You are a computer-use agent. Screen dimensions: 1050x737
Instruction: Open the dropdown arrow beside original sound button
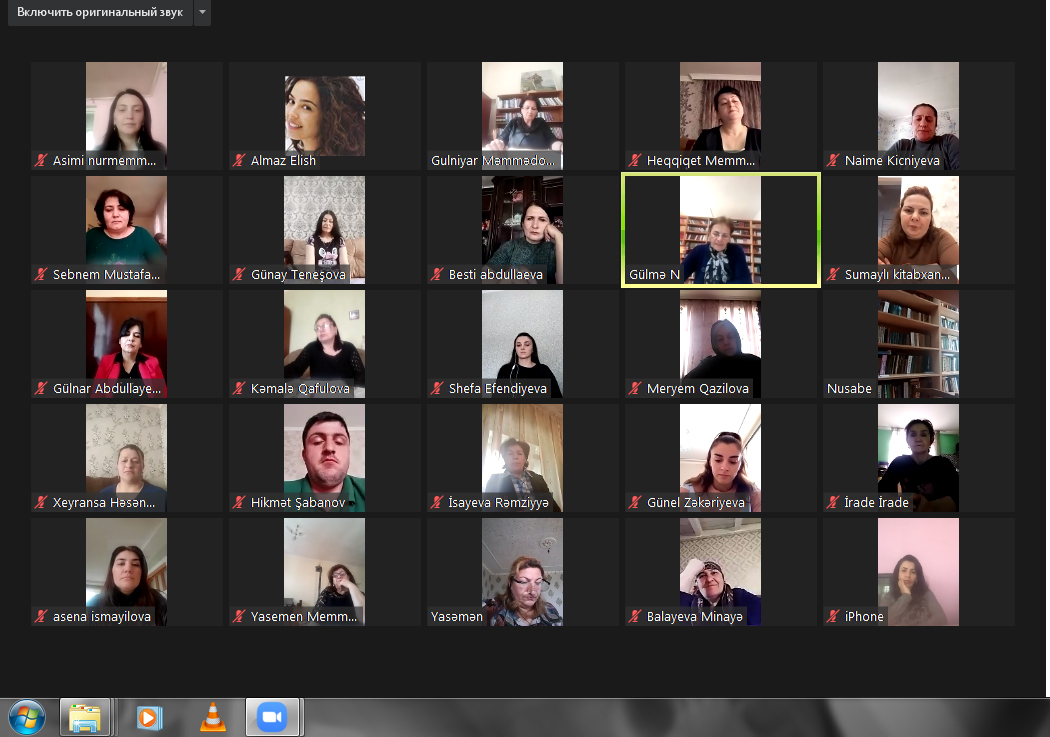pyautogui.click(x=202, y=12)
